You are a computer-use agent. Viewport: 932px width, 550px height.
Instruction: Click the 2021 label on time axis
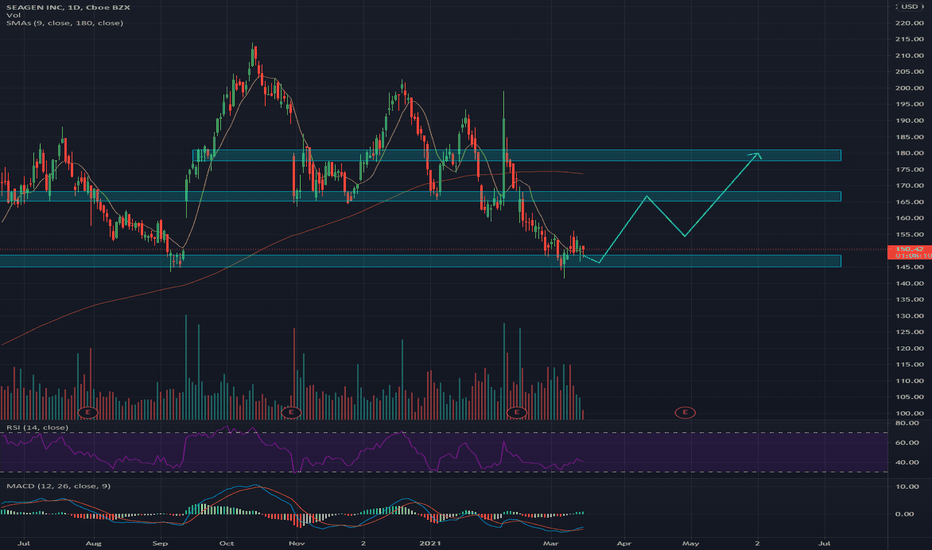(430, 543)
